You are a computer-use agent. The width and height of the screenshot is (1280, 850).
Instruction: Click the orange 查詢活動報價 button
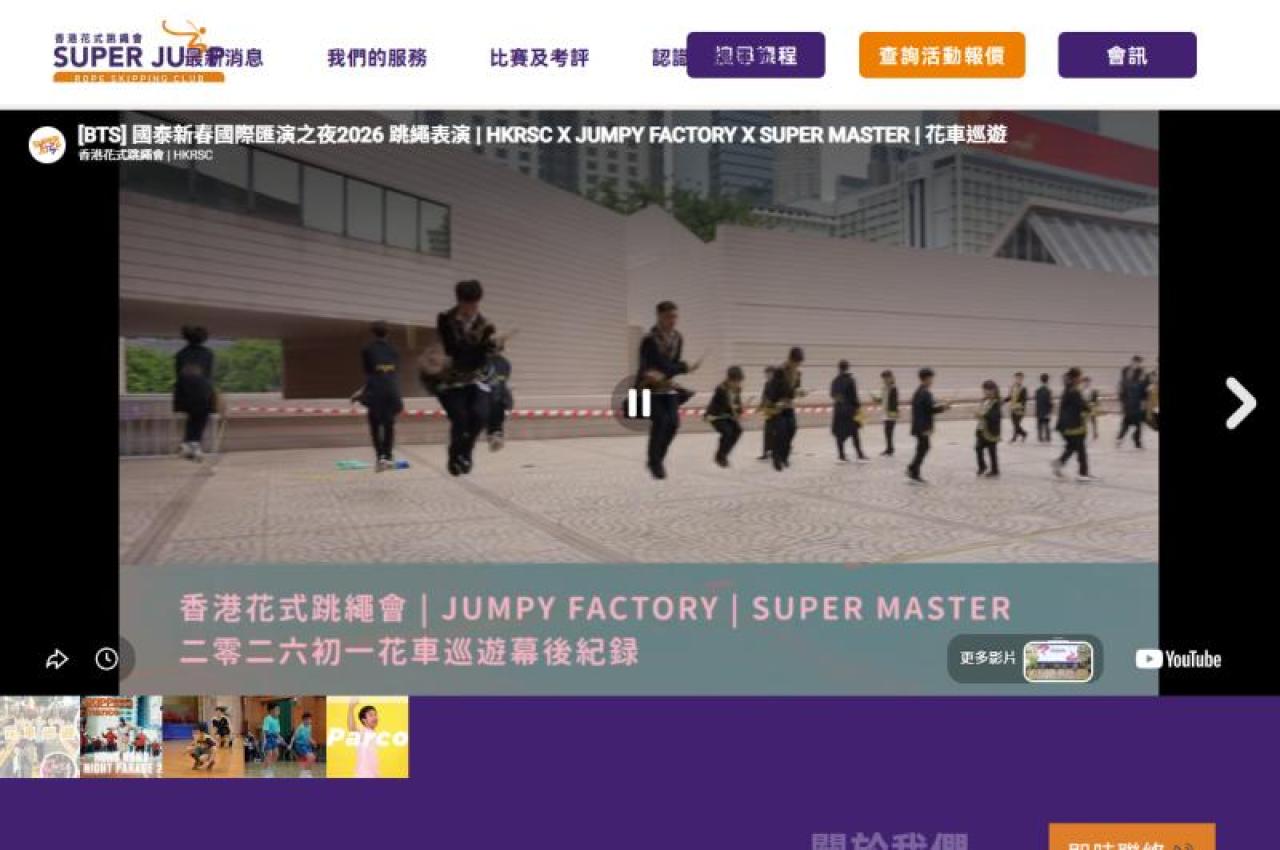[x=942, y=55]
